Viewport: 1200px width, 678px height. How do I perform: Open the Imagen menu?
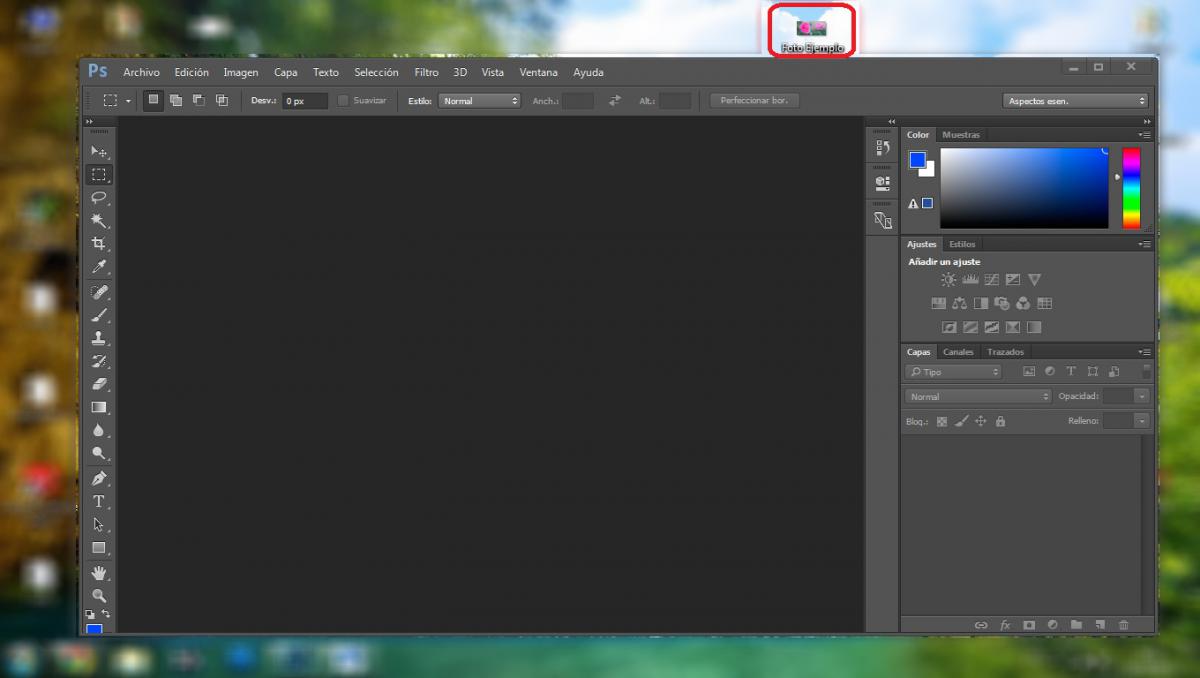click(x=241, y=72)
